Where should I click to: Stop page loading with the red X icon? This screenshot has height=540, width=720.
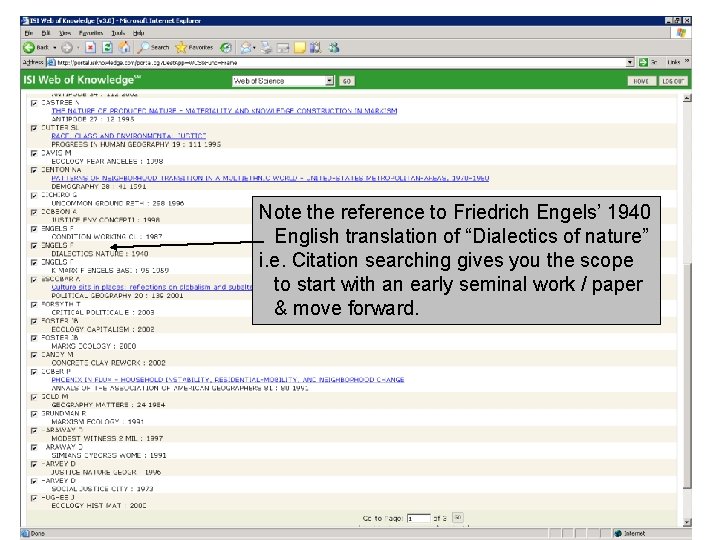[x=90, y=47]
